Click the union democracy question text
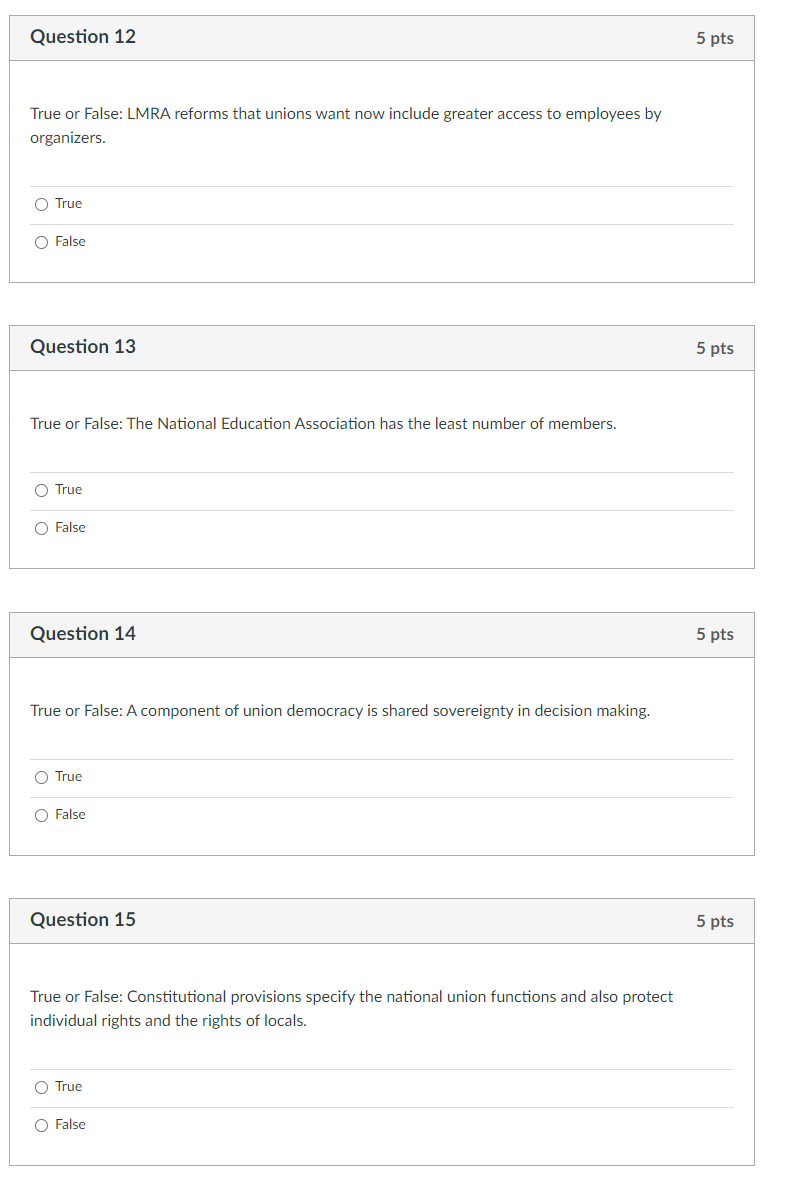 pyautogui.click(x=340, y=711)
